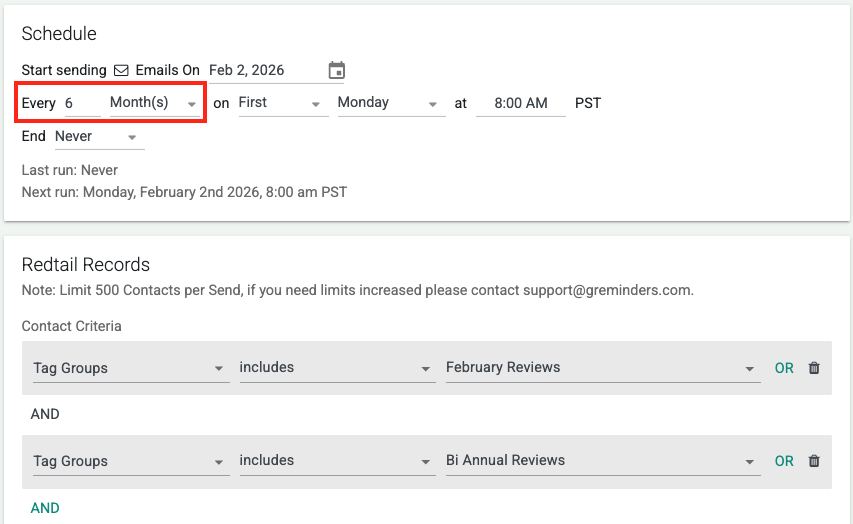
Task: Open includes operator in Bi Annual Reviews row
Action: pos(335,461)
